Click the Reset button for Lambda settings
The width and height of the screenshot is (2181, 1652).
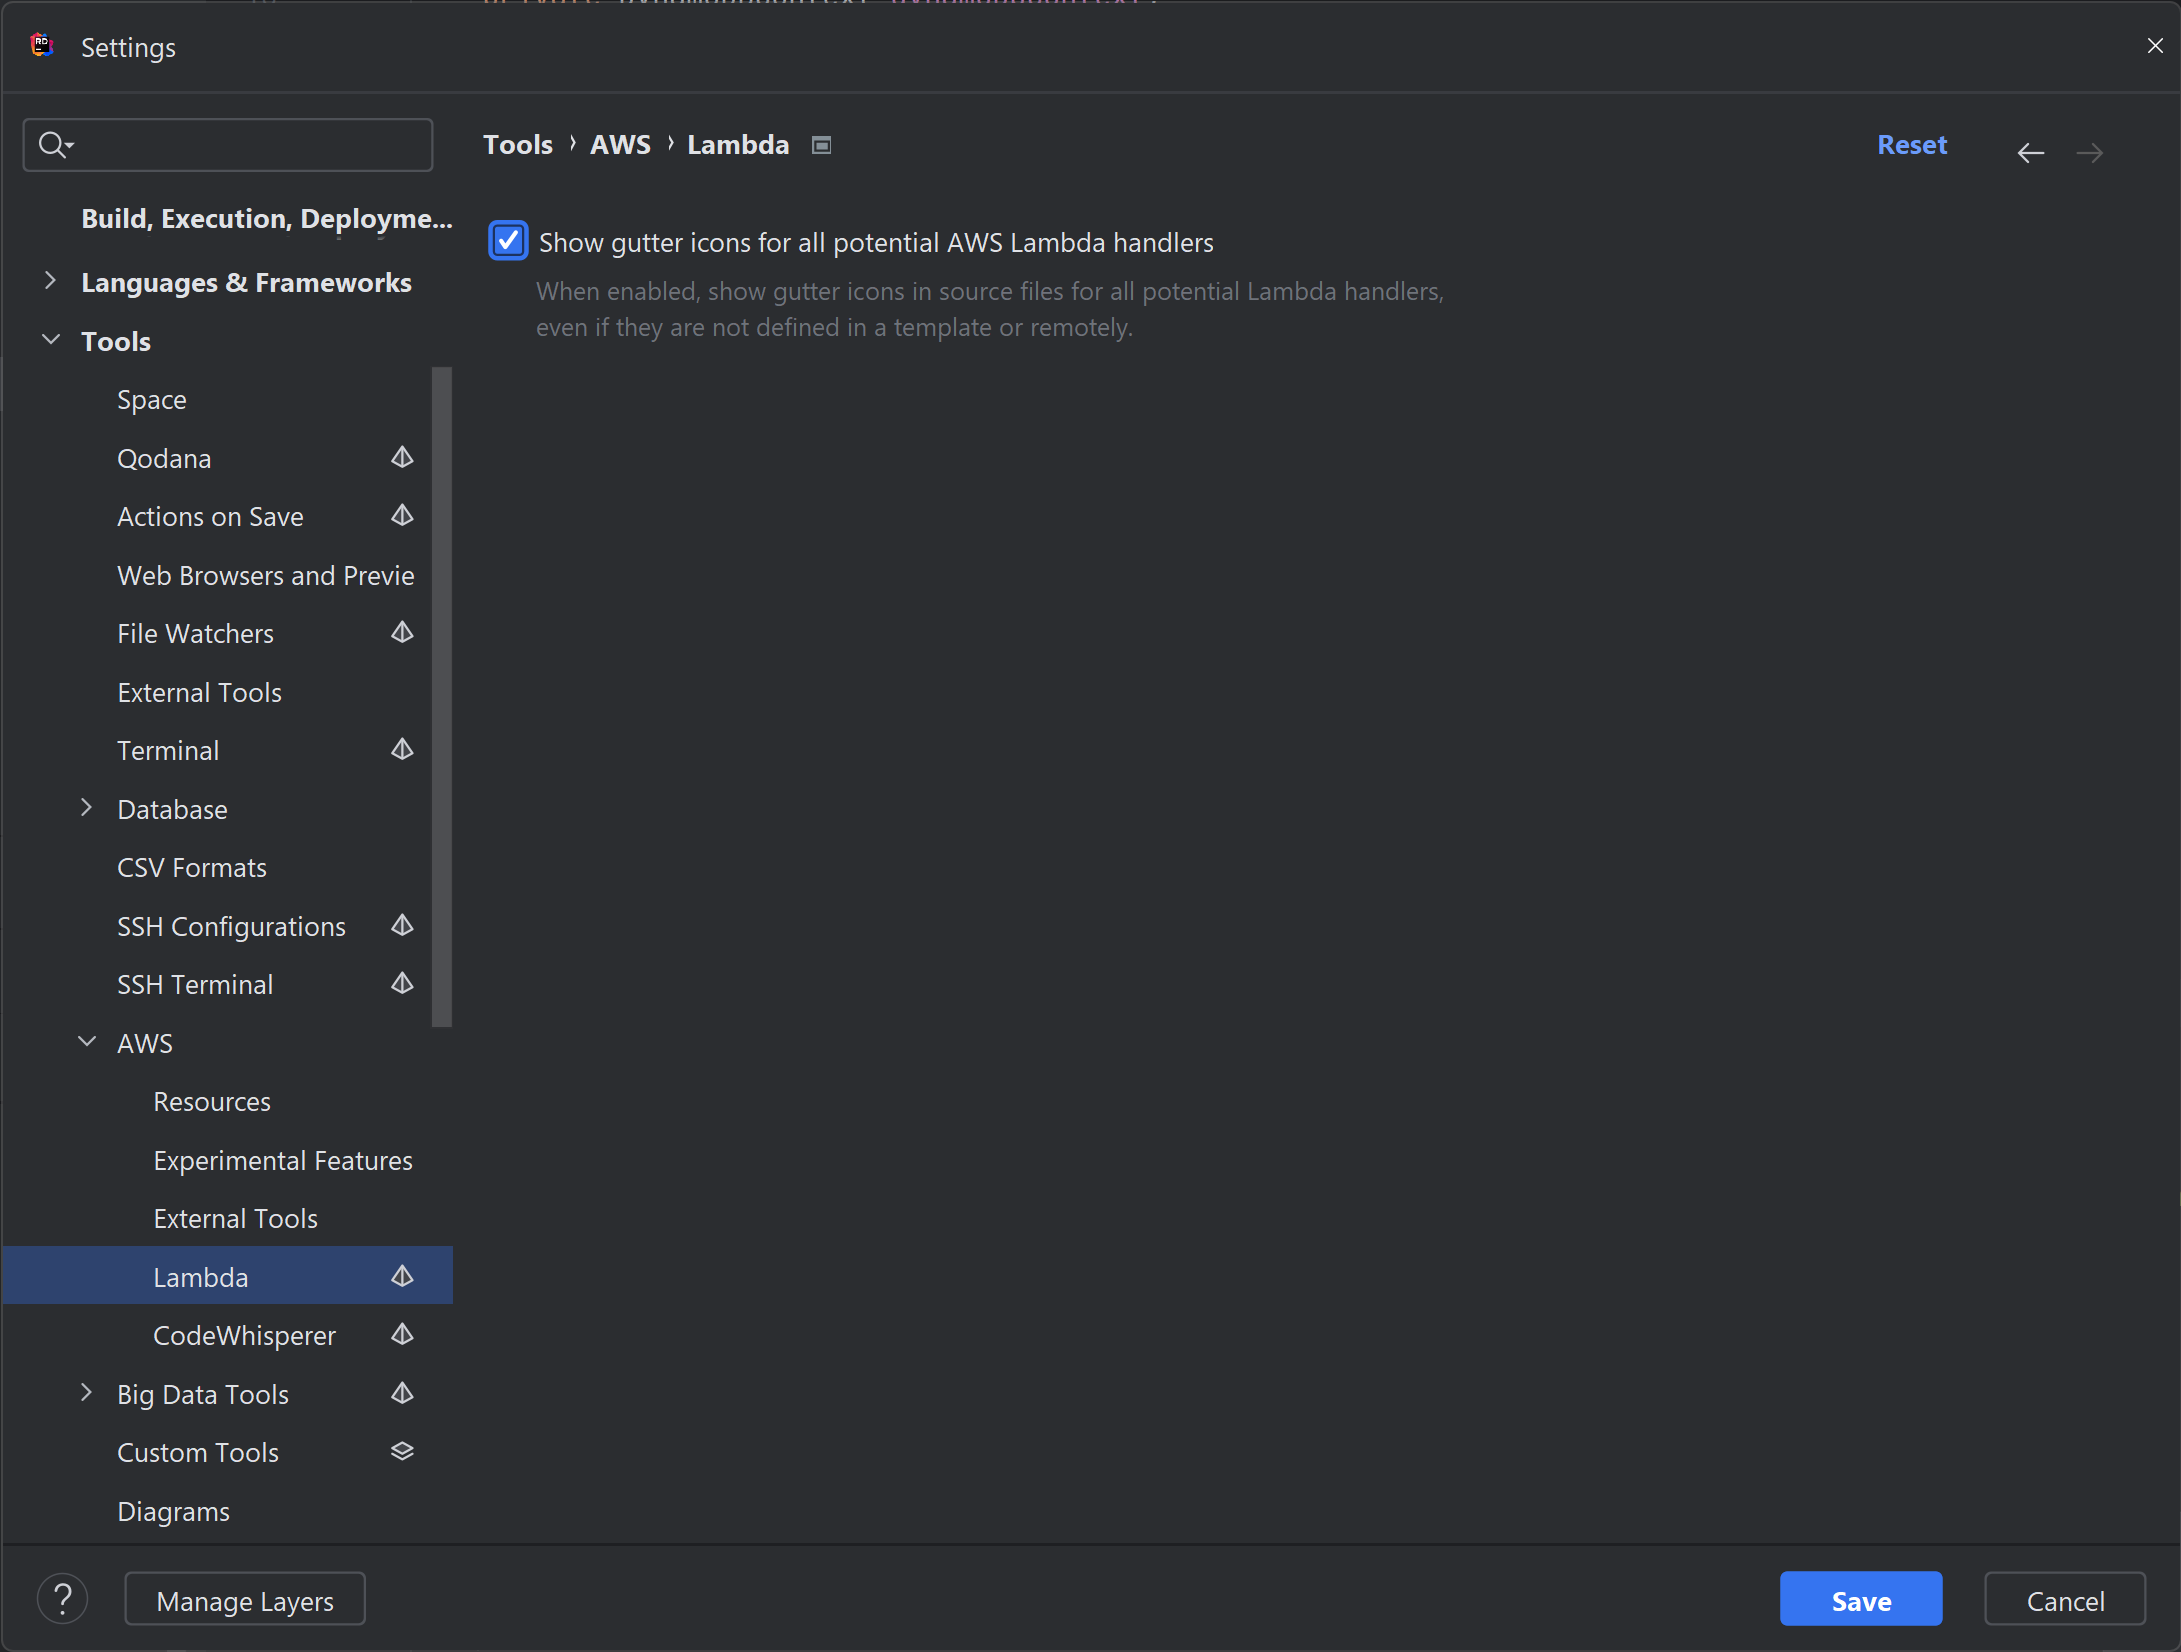click(1912, 144)
